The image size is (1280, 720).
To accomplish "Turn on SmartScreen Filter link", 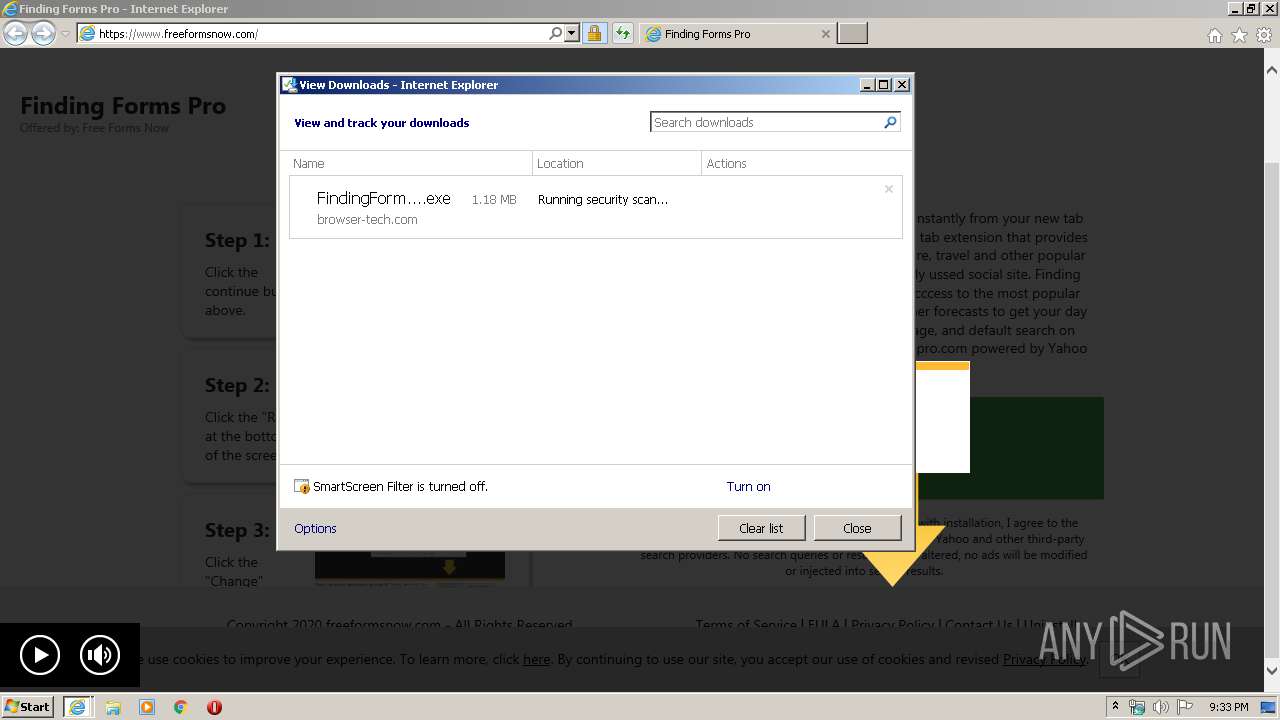I will [748, 486].
